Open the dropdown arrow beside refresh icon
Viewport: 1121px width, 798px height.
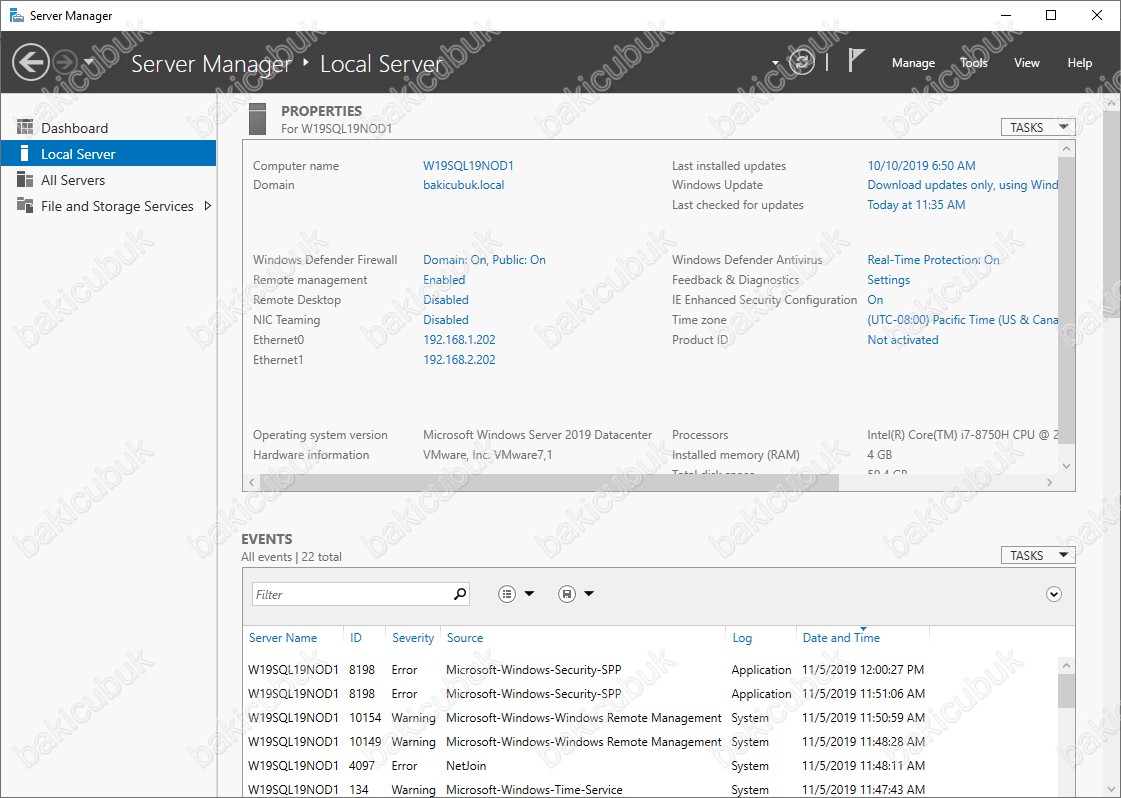click(776, 64)
